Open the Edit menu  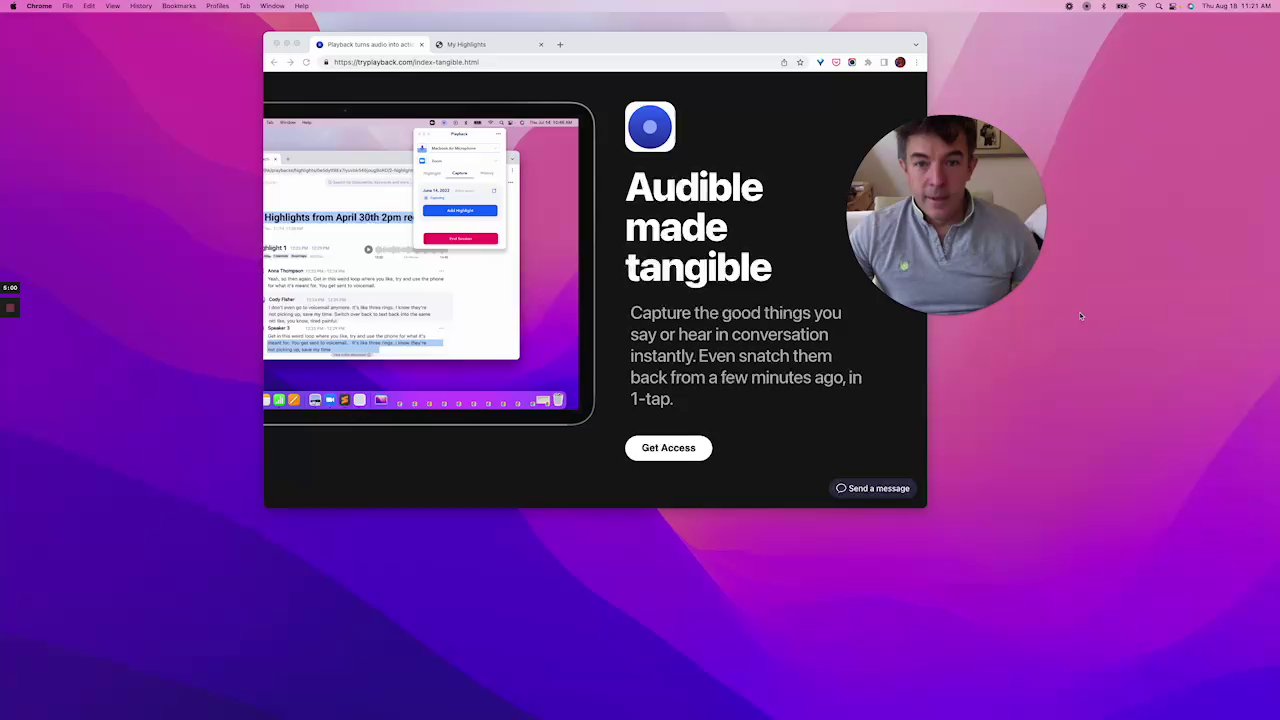(x=89, y=6)
